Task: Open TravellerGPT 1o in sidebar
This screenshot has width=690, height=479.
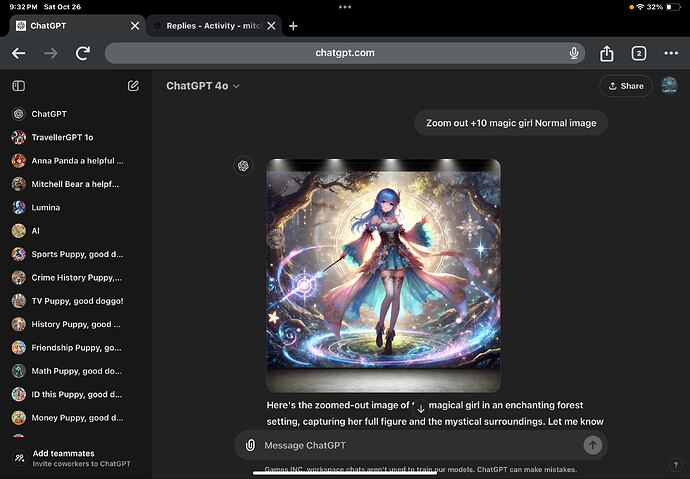Action: pyautogui.click(x=76, y=137)
